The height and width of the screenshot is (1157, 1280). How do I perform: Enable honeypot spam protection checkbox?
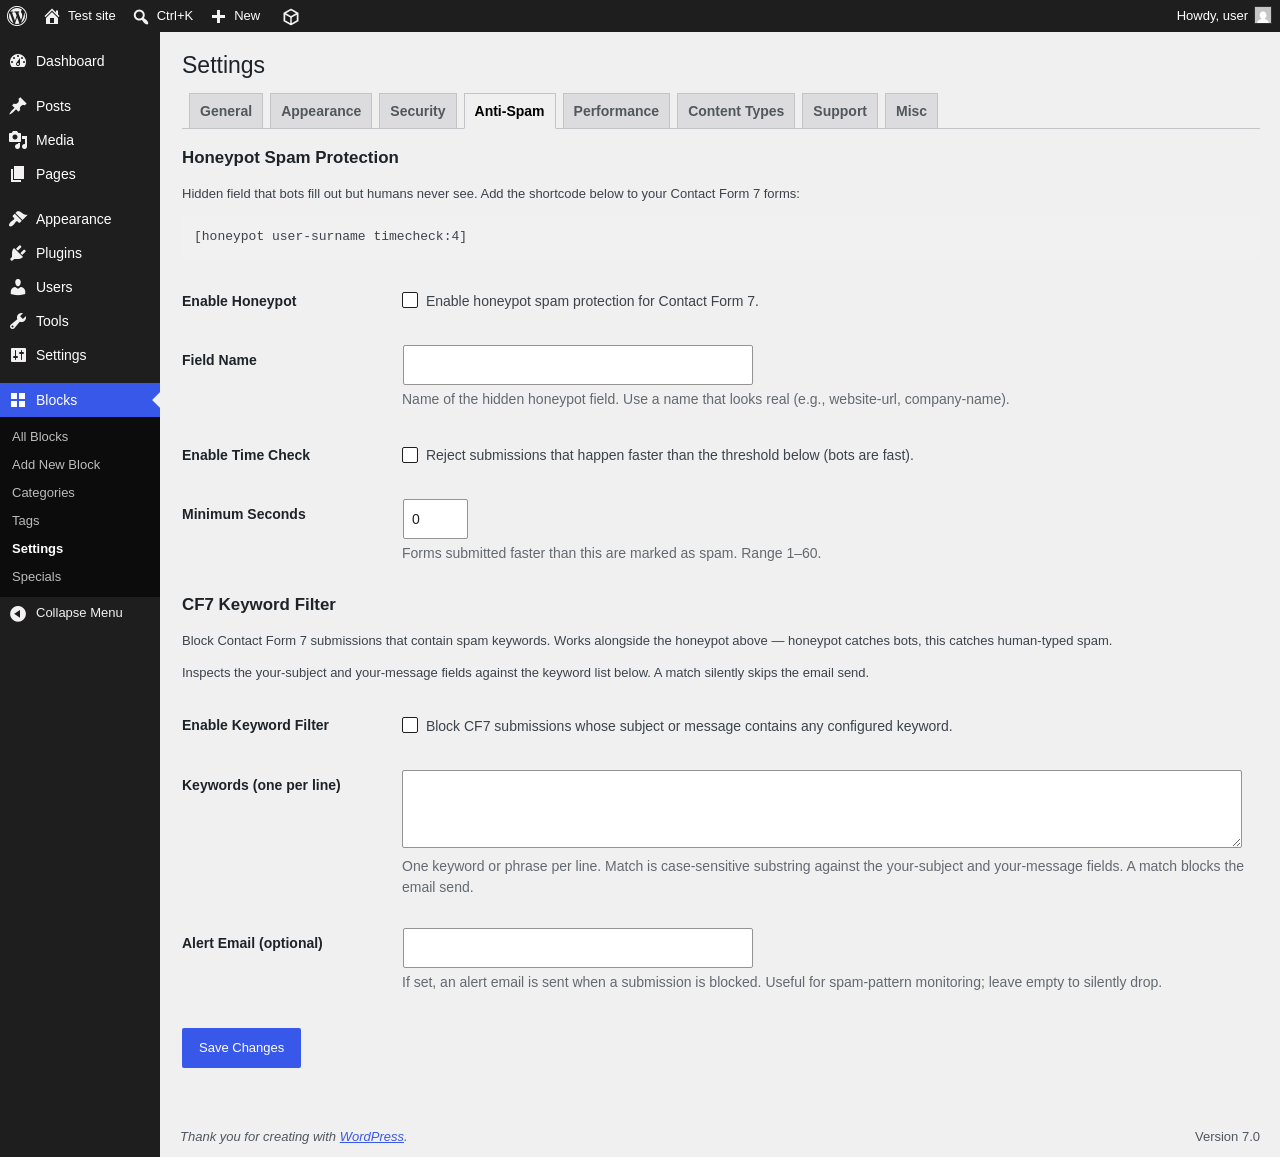[410, 300]
